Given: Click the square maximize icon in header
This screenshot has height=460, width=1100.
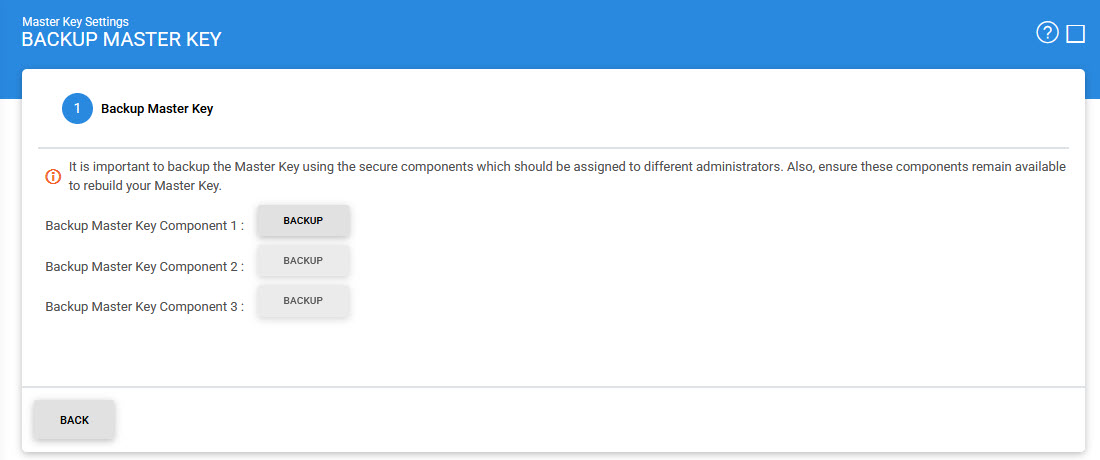Looking at the screenshot, I should click(1076, 34).
